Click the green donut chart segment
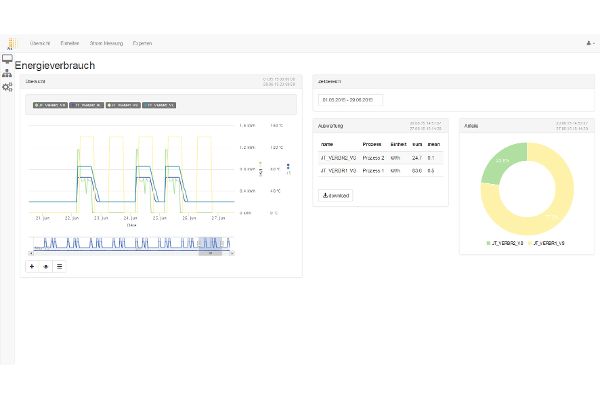This screenshot has height=399, width=600. click(502, 162)
